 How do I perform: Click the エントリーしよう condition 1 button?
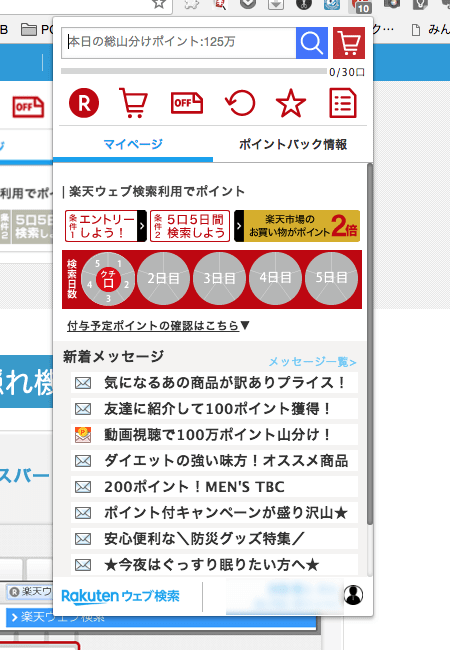click(106, 226)
